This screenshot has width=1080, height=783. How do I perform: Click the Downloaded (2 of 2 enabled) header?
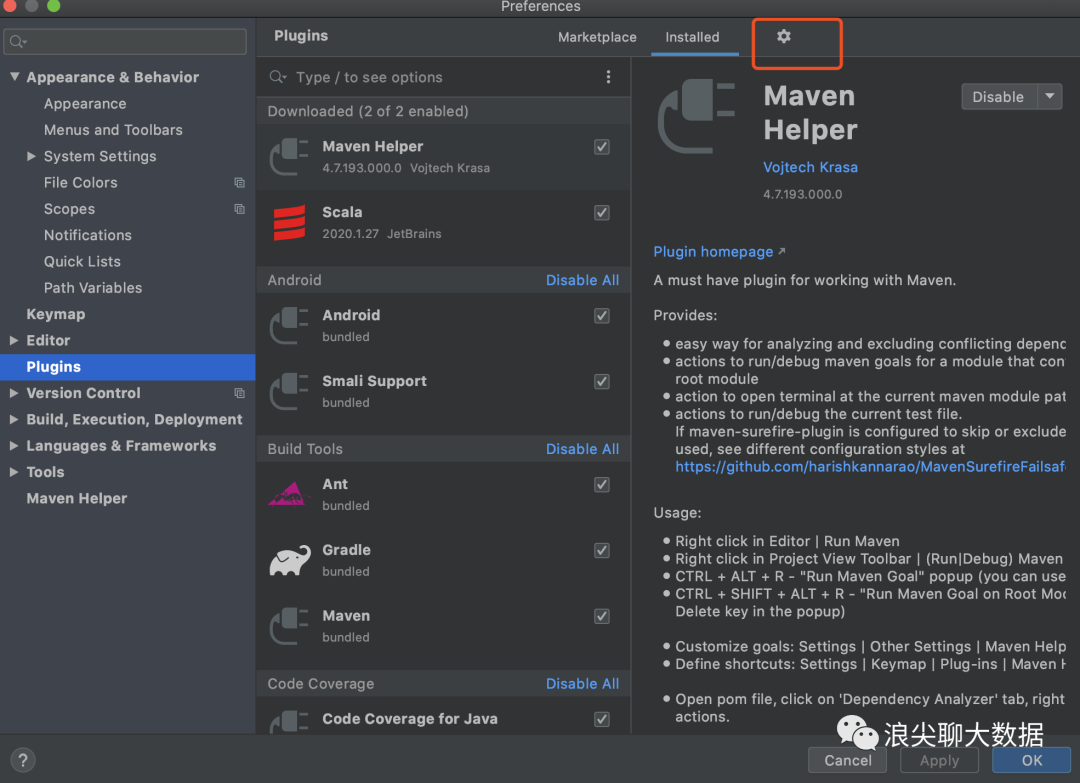point(368,112)
